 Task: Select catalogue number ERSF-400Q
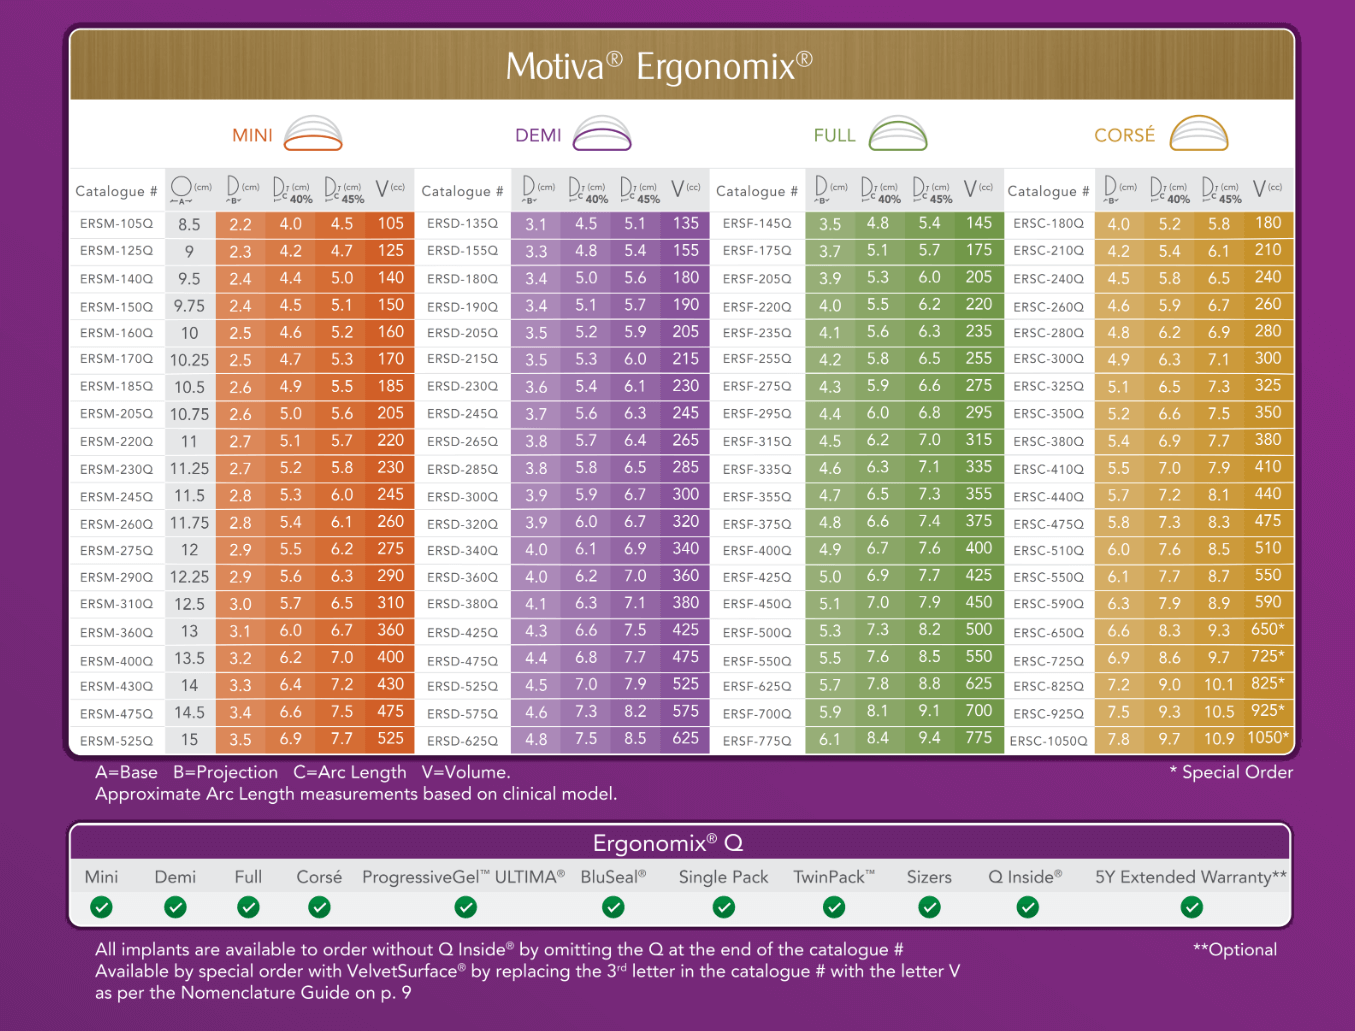[757, 550]
